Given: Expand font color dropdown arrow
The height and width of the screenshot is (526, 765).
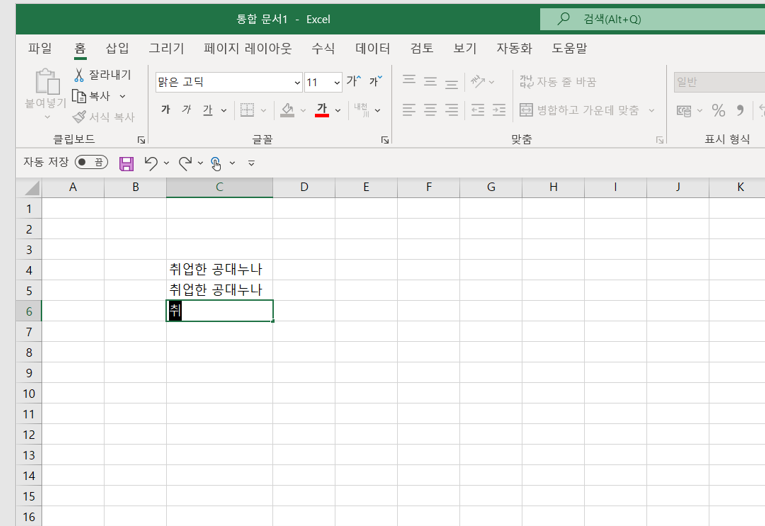Looking at the screenshot, I should 338,111.
